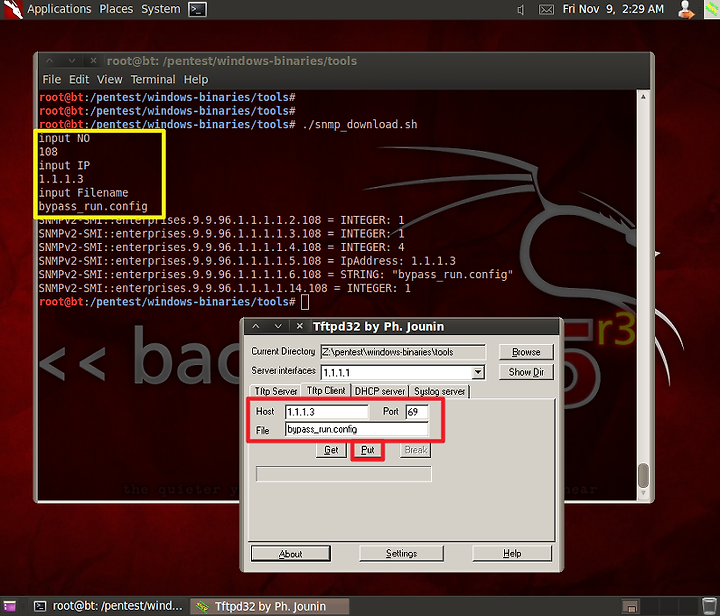Open View menu in terminal window

(x=110, y=79)
